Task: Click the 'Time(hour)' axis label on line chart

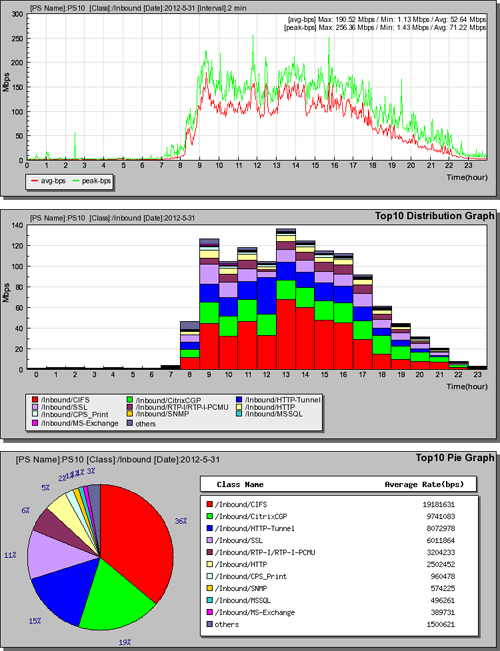Action: (467, 177)
